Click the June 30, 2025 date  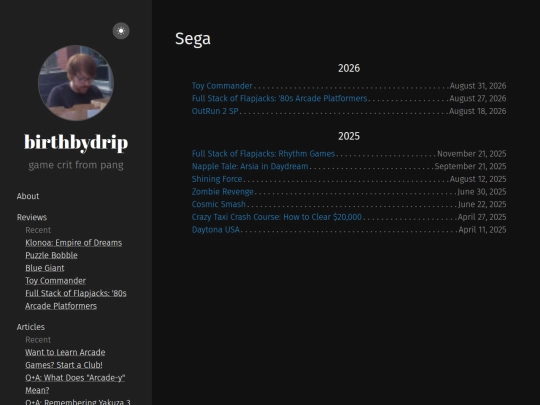click(482, 192)
